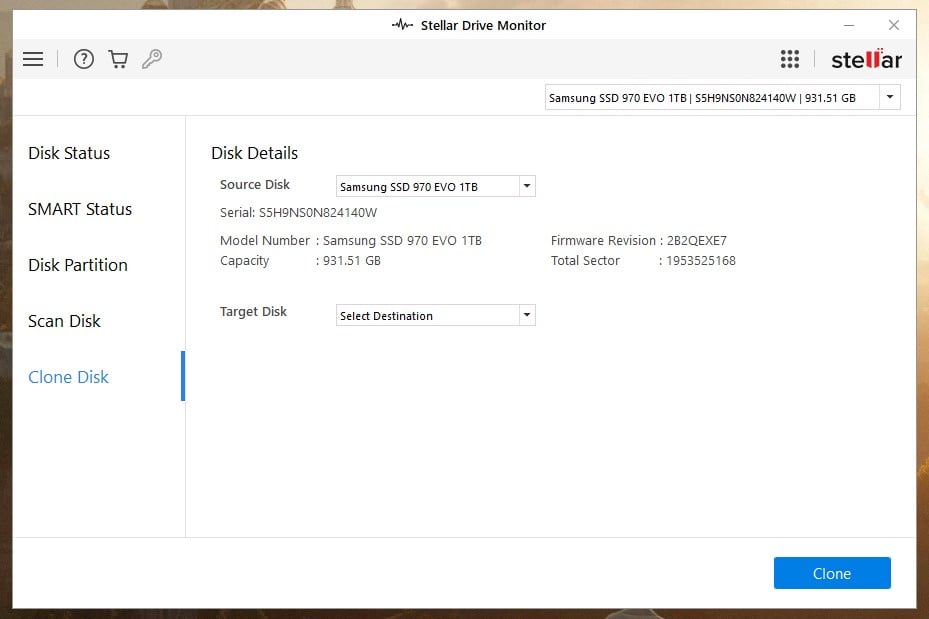Switch to the SMART Status tab

[80, 209]
